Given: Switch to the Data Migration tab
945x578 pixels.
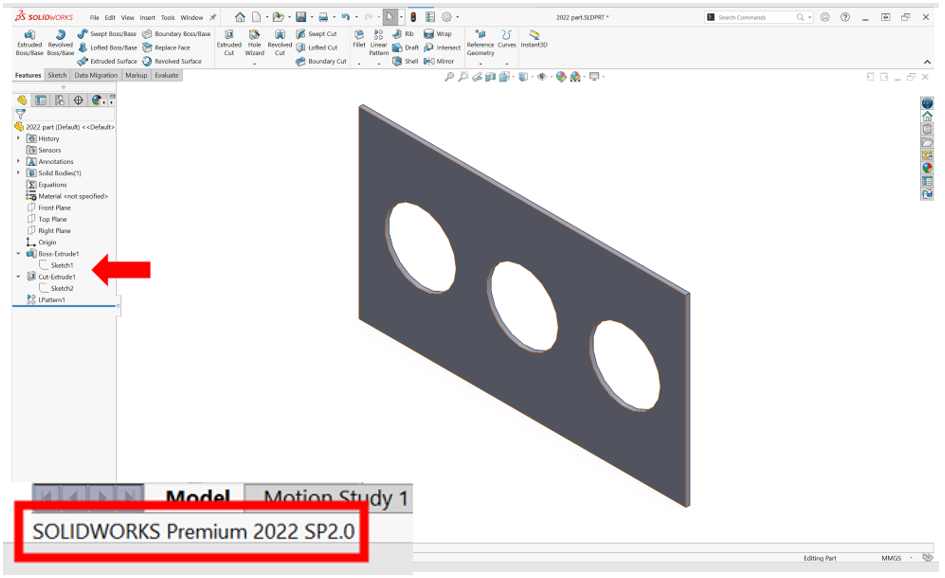Looking at the screenshot, I should 96,75.
